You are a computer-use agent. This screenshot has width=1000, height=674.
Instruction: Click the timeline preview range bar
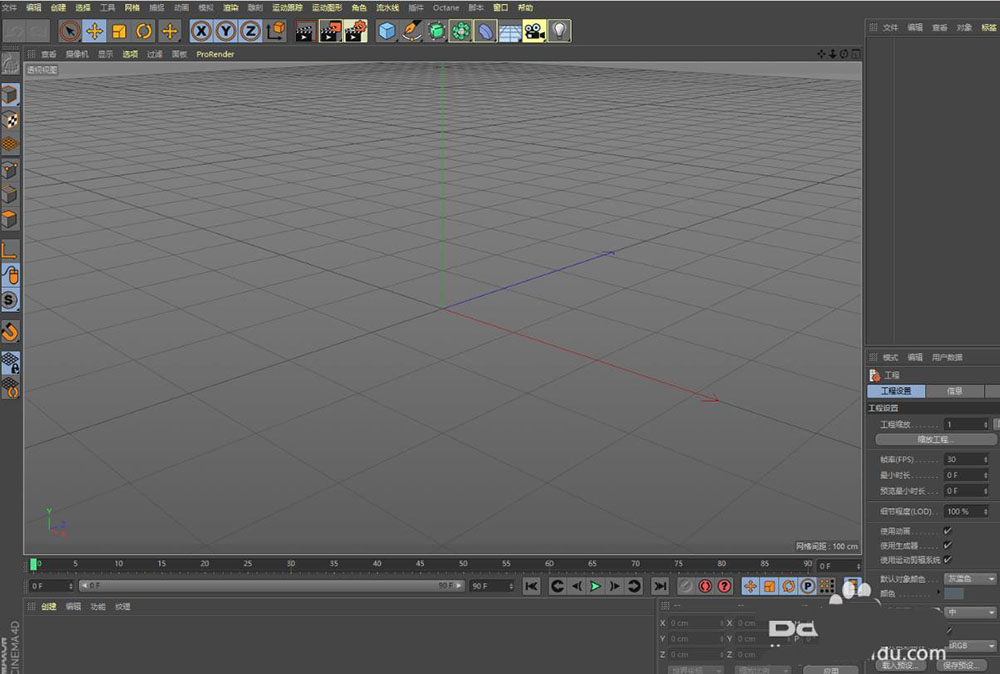(x=271, y=585)
